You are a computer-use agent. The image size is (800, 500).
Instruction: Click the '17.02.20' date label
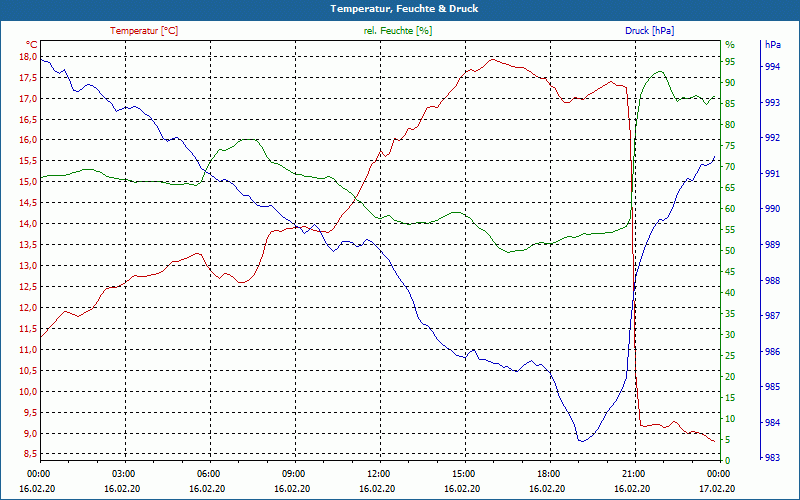tap(718, 488)
